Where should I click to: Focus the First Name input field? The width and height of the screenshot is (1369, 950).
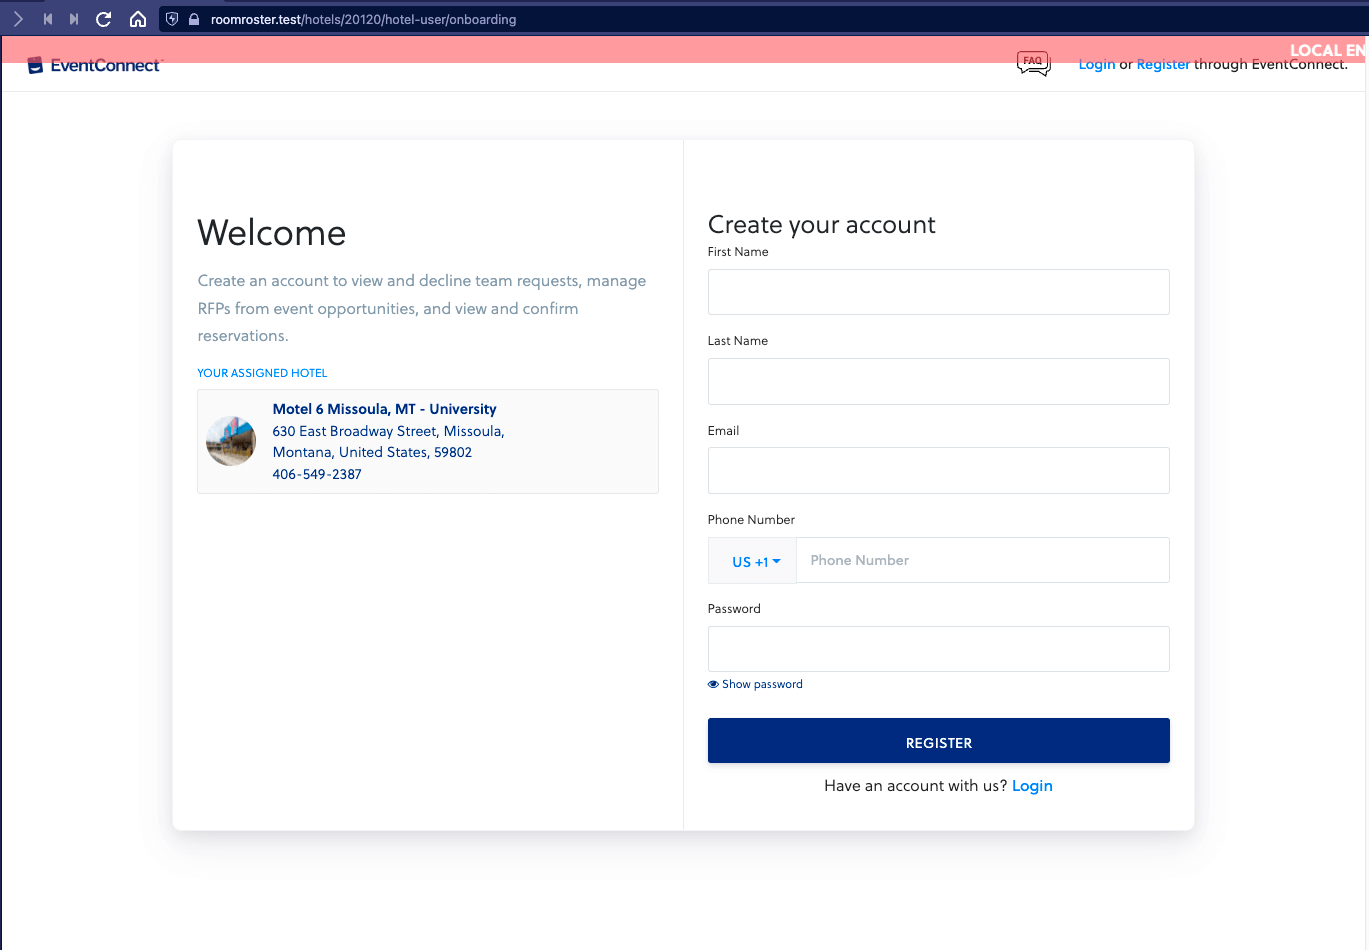pyautogui.click(x=938, y=292)
